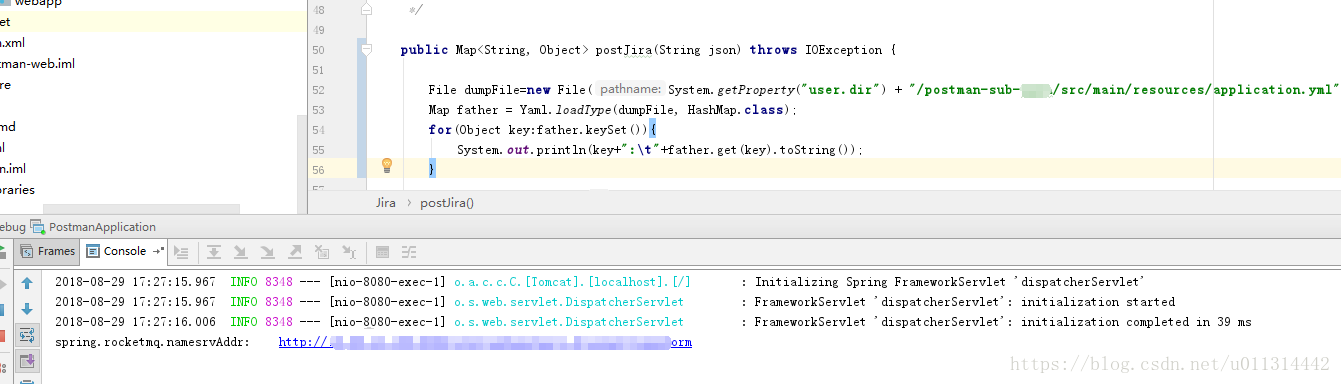This screenshot has width=1341, height=384.
Task: Click 'spring.rocketmq.namesrvAddr:' console output
Action: click(151, 342)
